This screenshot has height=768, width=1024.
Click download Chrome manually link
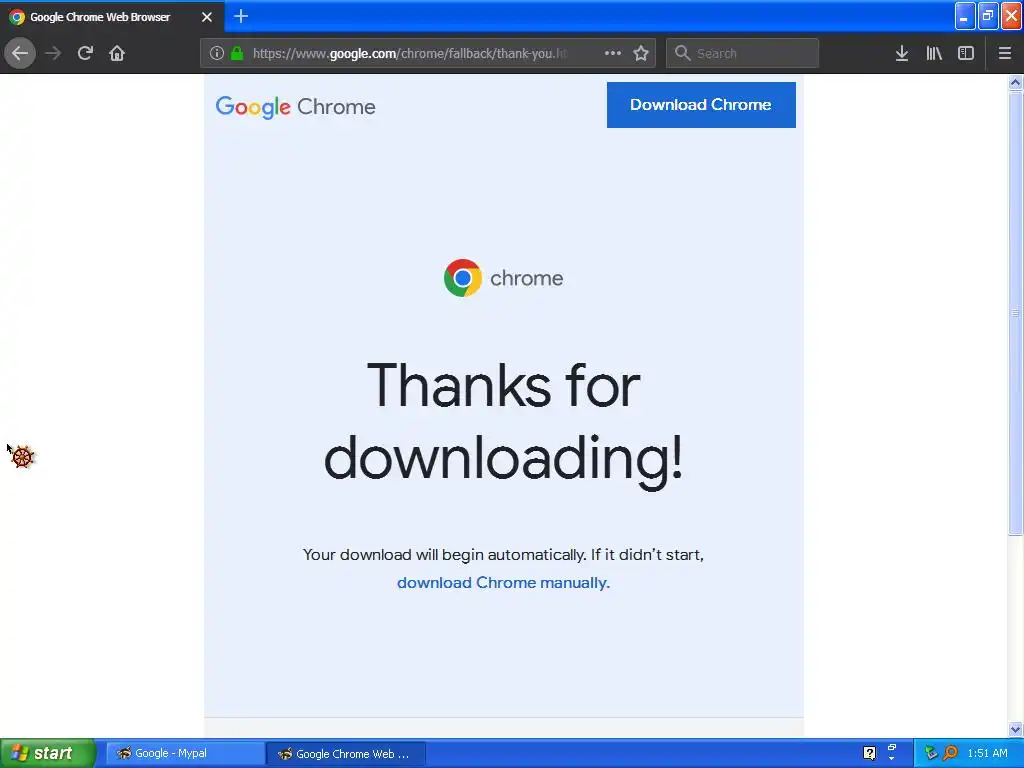pos(504,583)
